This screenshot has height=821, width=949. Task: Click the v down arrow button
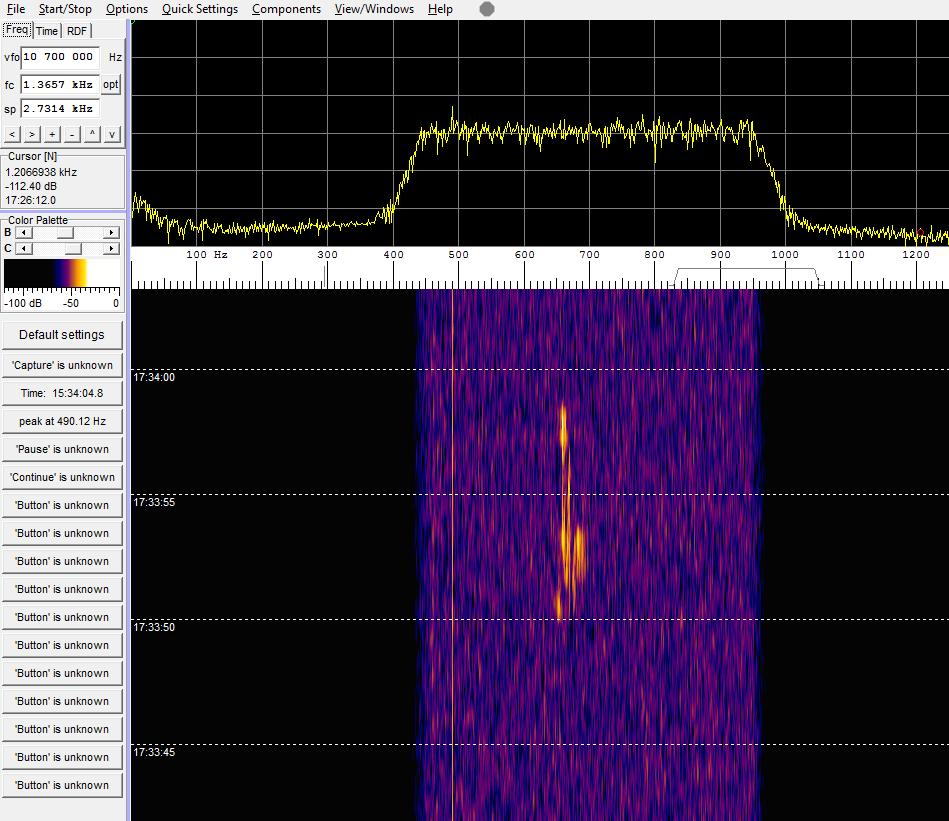112,134
